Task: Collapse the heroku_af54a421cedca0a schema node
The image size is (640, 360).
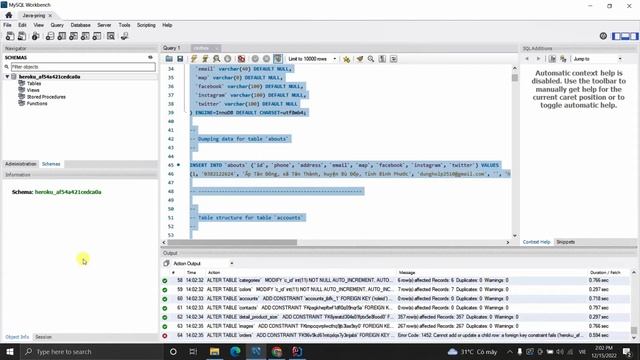Action: point(7,77)
